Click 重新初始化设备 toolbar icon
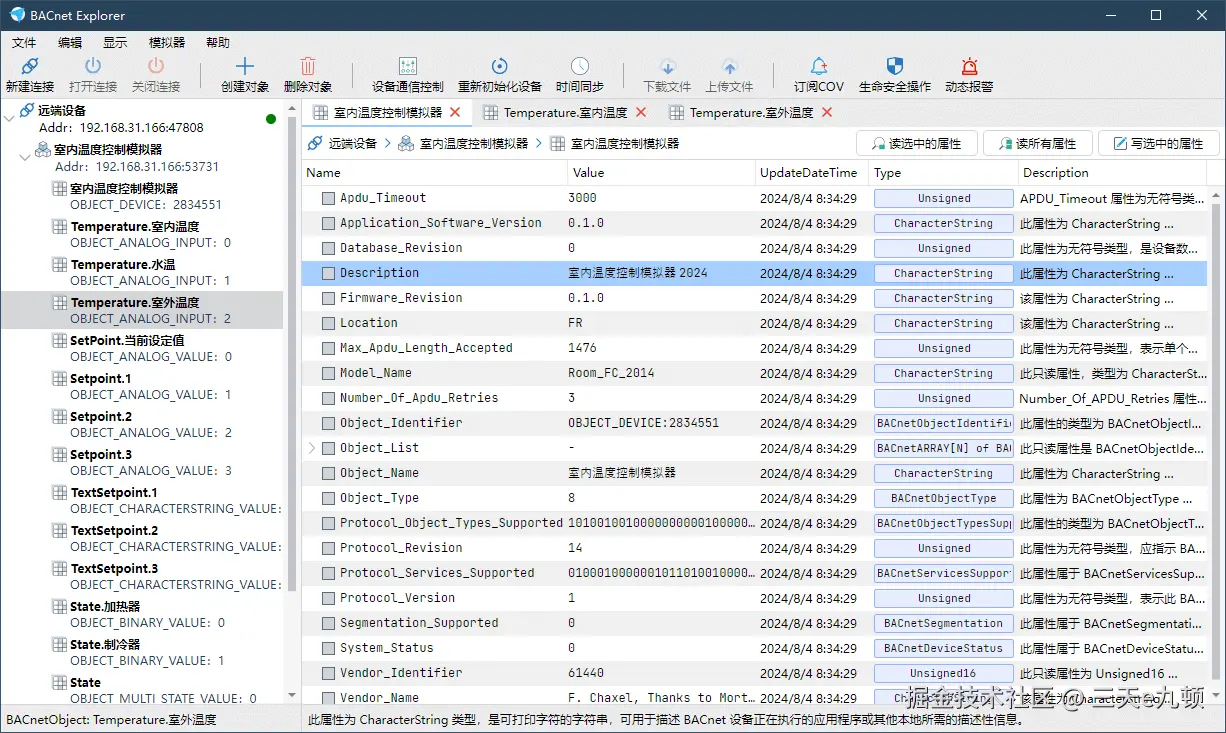1226x733 pixels. coord(500,66)
